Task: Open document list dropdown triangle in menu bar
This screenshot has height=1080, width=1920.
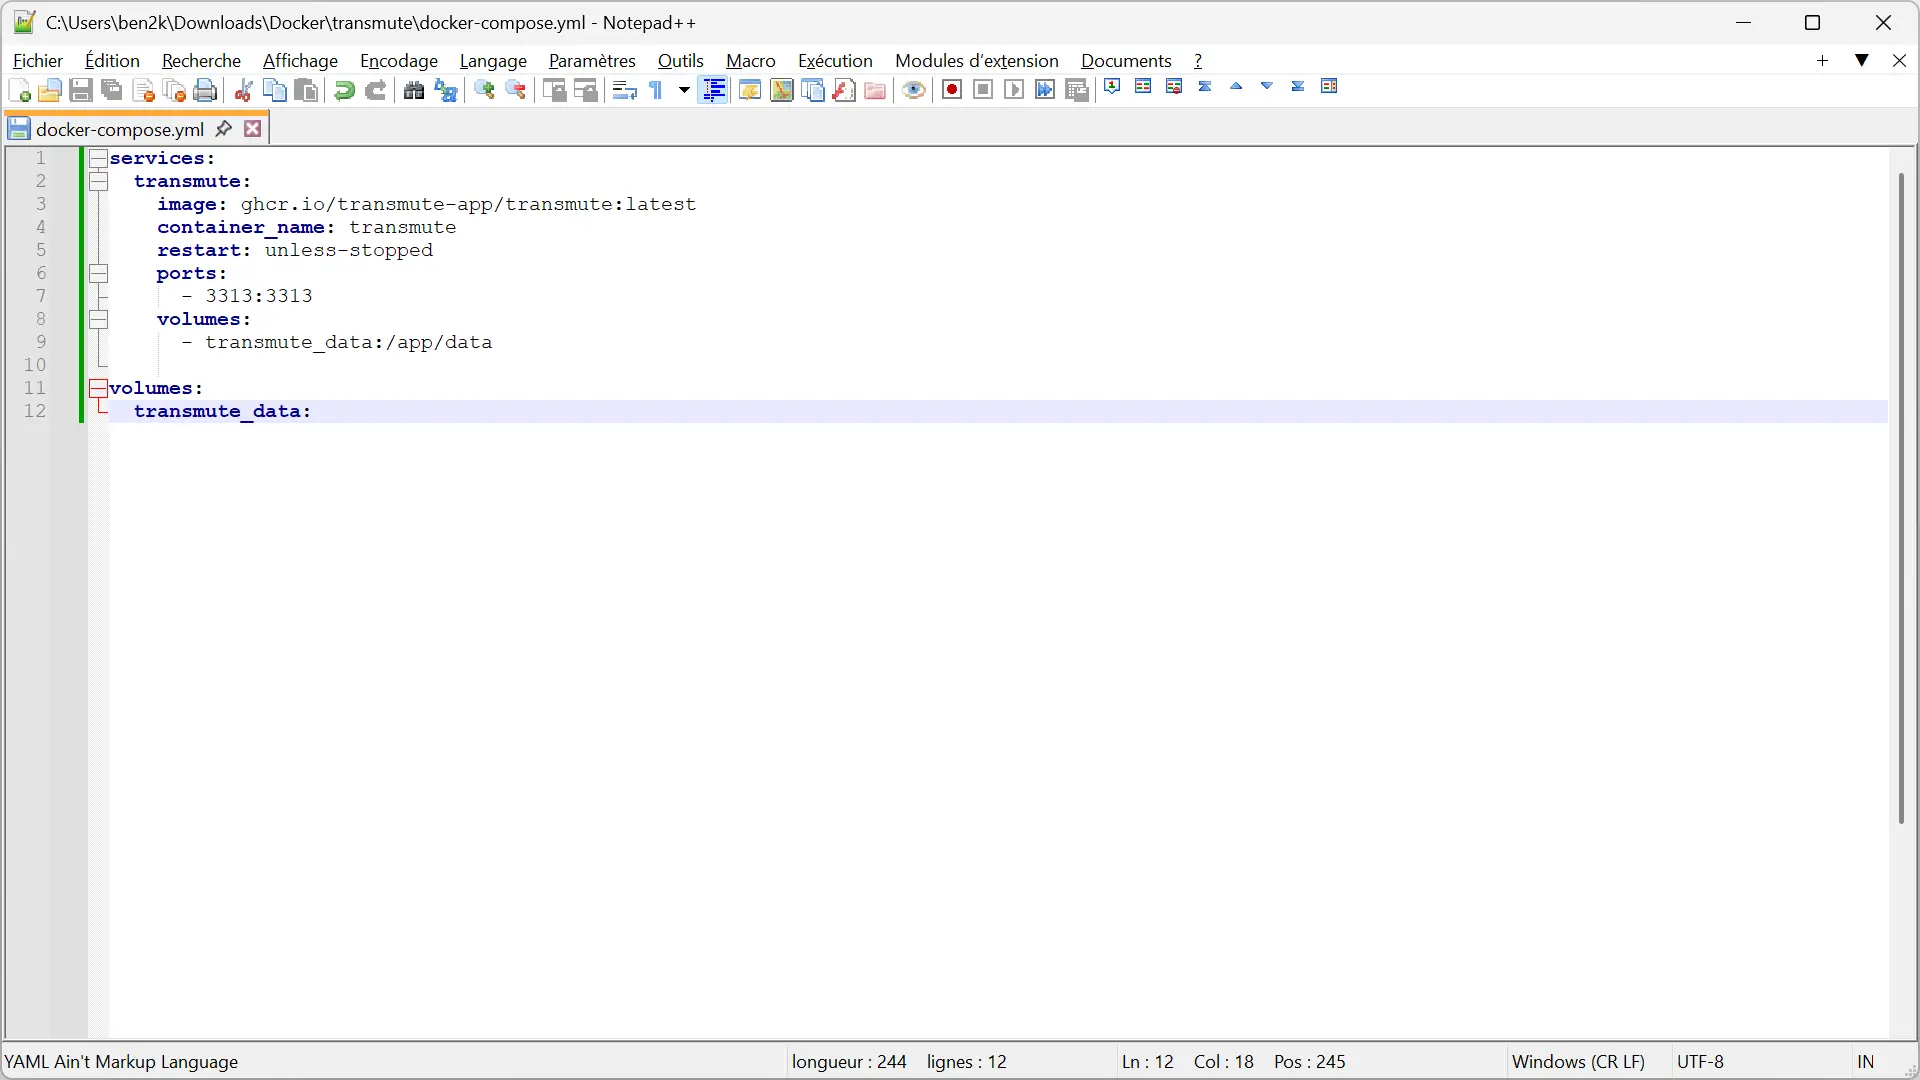Action: [1862, 61]
